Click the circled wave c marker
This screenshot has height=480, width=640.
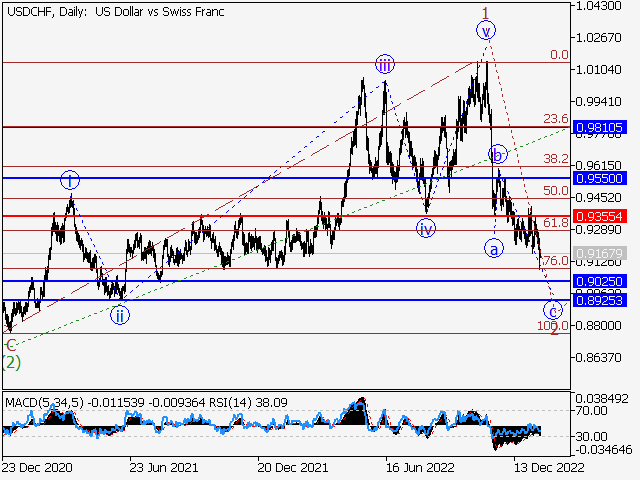(553, 311)
